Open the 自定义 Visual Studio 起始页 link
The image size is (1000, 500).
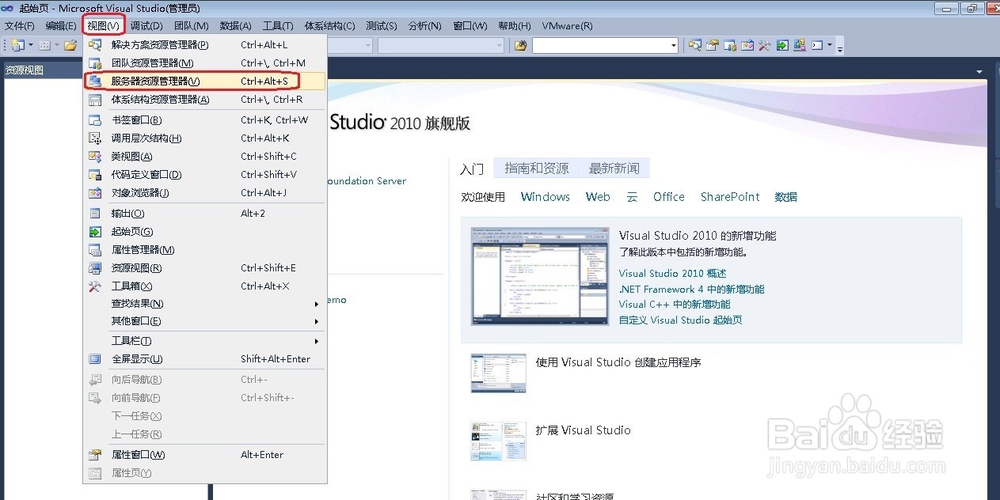click(x=680, y=320)
